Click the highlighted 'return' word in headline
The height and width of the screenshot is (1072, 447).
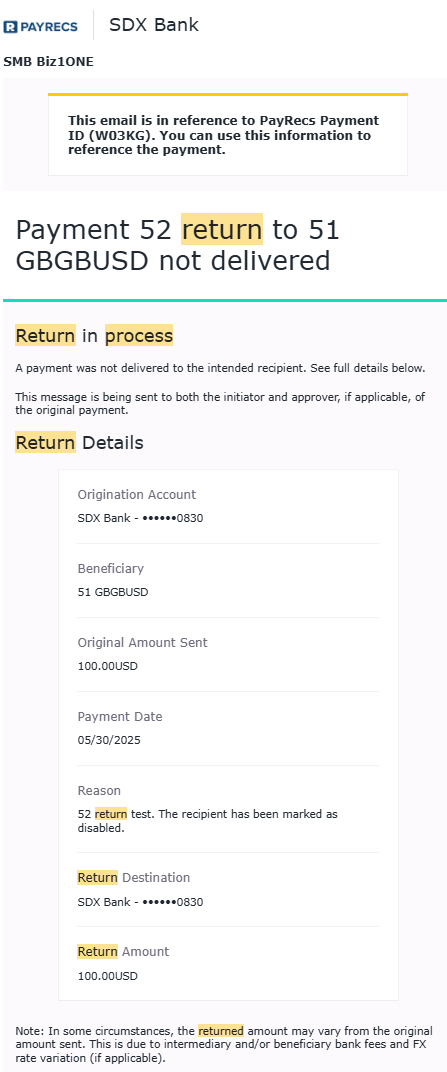(221, 230)
